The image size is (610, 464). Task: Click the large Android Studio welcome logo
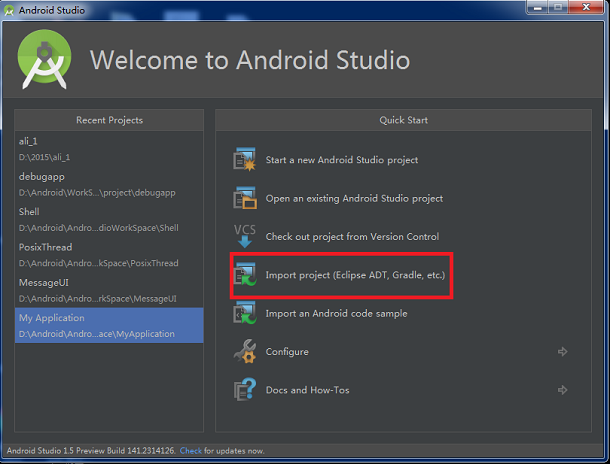click(x=44, y=59)
